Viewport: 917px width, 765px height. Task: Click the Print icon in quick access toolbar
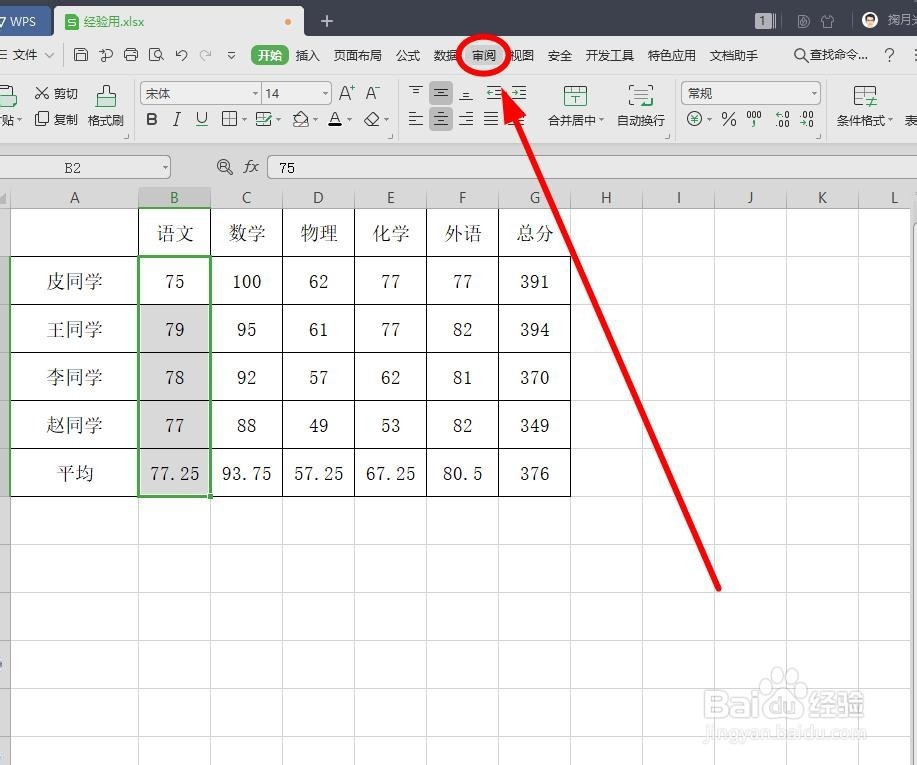click(x=131, y=55)
